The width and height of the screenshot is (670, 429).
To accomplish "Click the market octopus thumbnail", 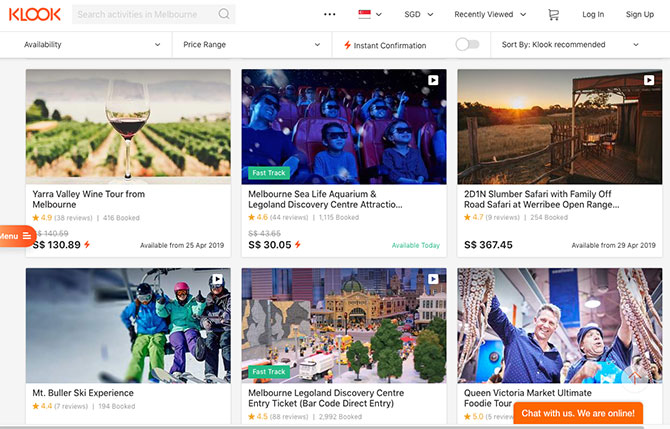I will [560, 326].
